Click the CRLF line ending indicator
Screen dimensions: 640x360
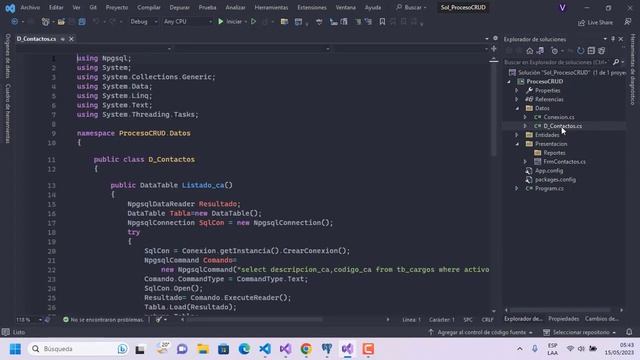[487, 320]
